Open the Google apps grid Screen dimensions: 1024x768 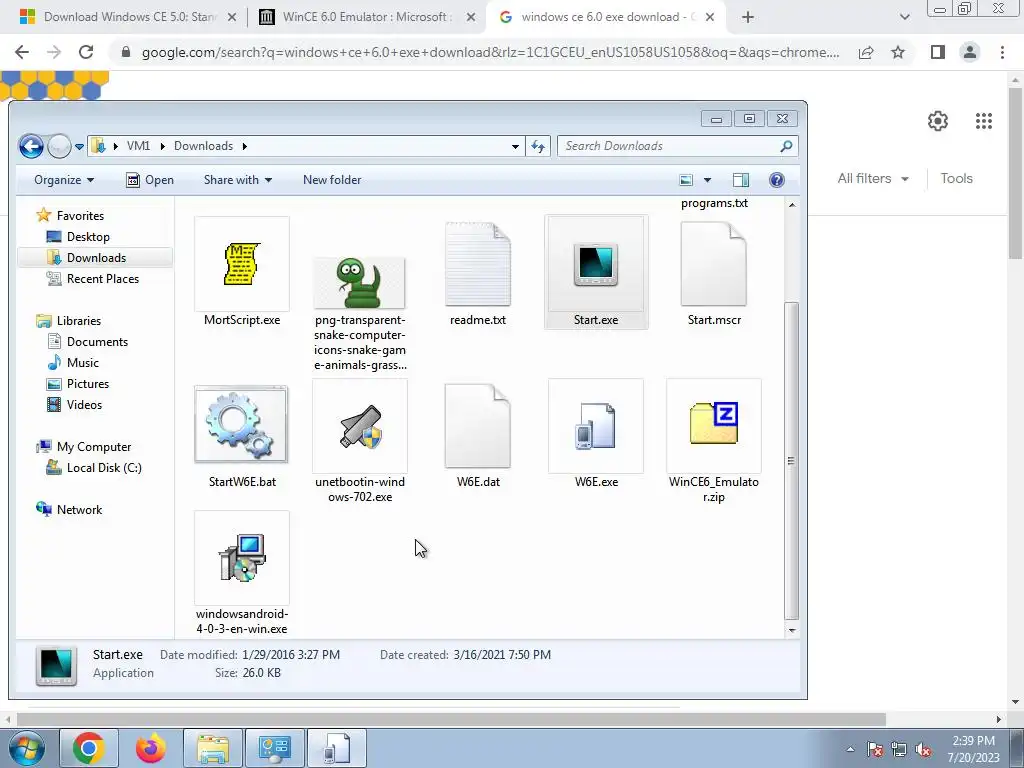(x=984, y=121)
